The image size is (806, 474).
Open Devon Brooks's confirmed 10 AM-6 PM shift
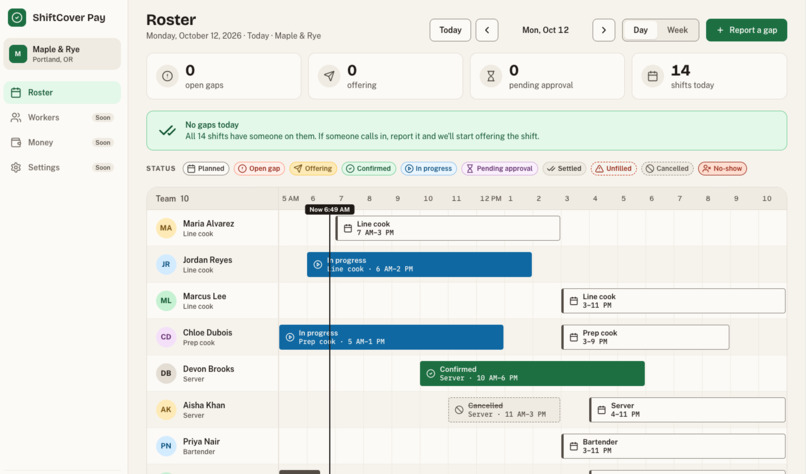point(533,374)
